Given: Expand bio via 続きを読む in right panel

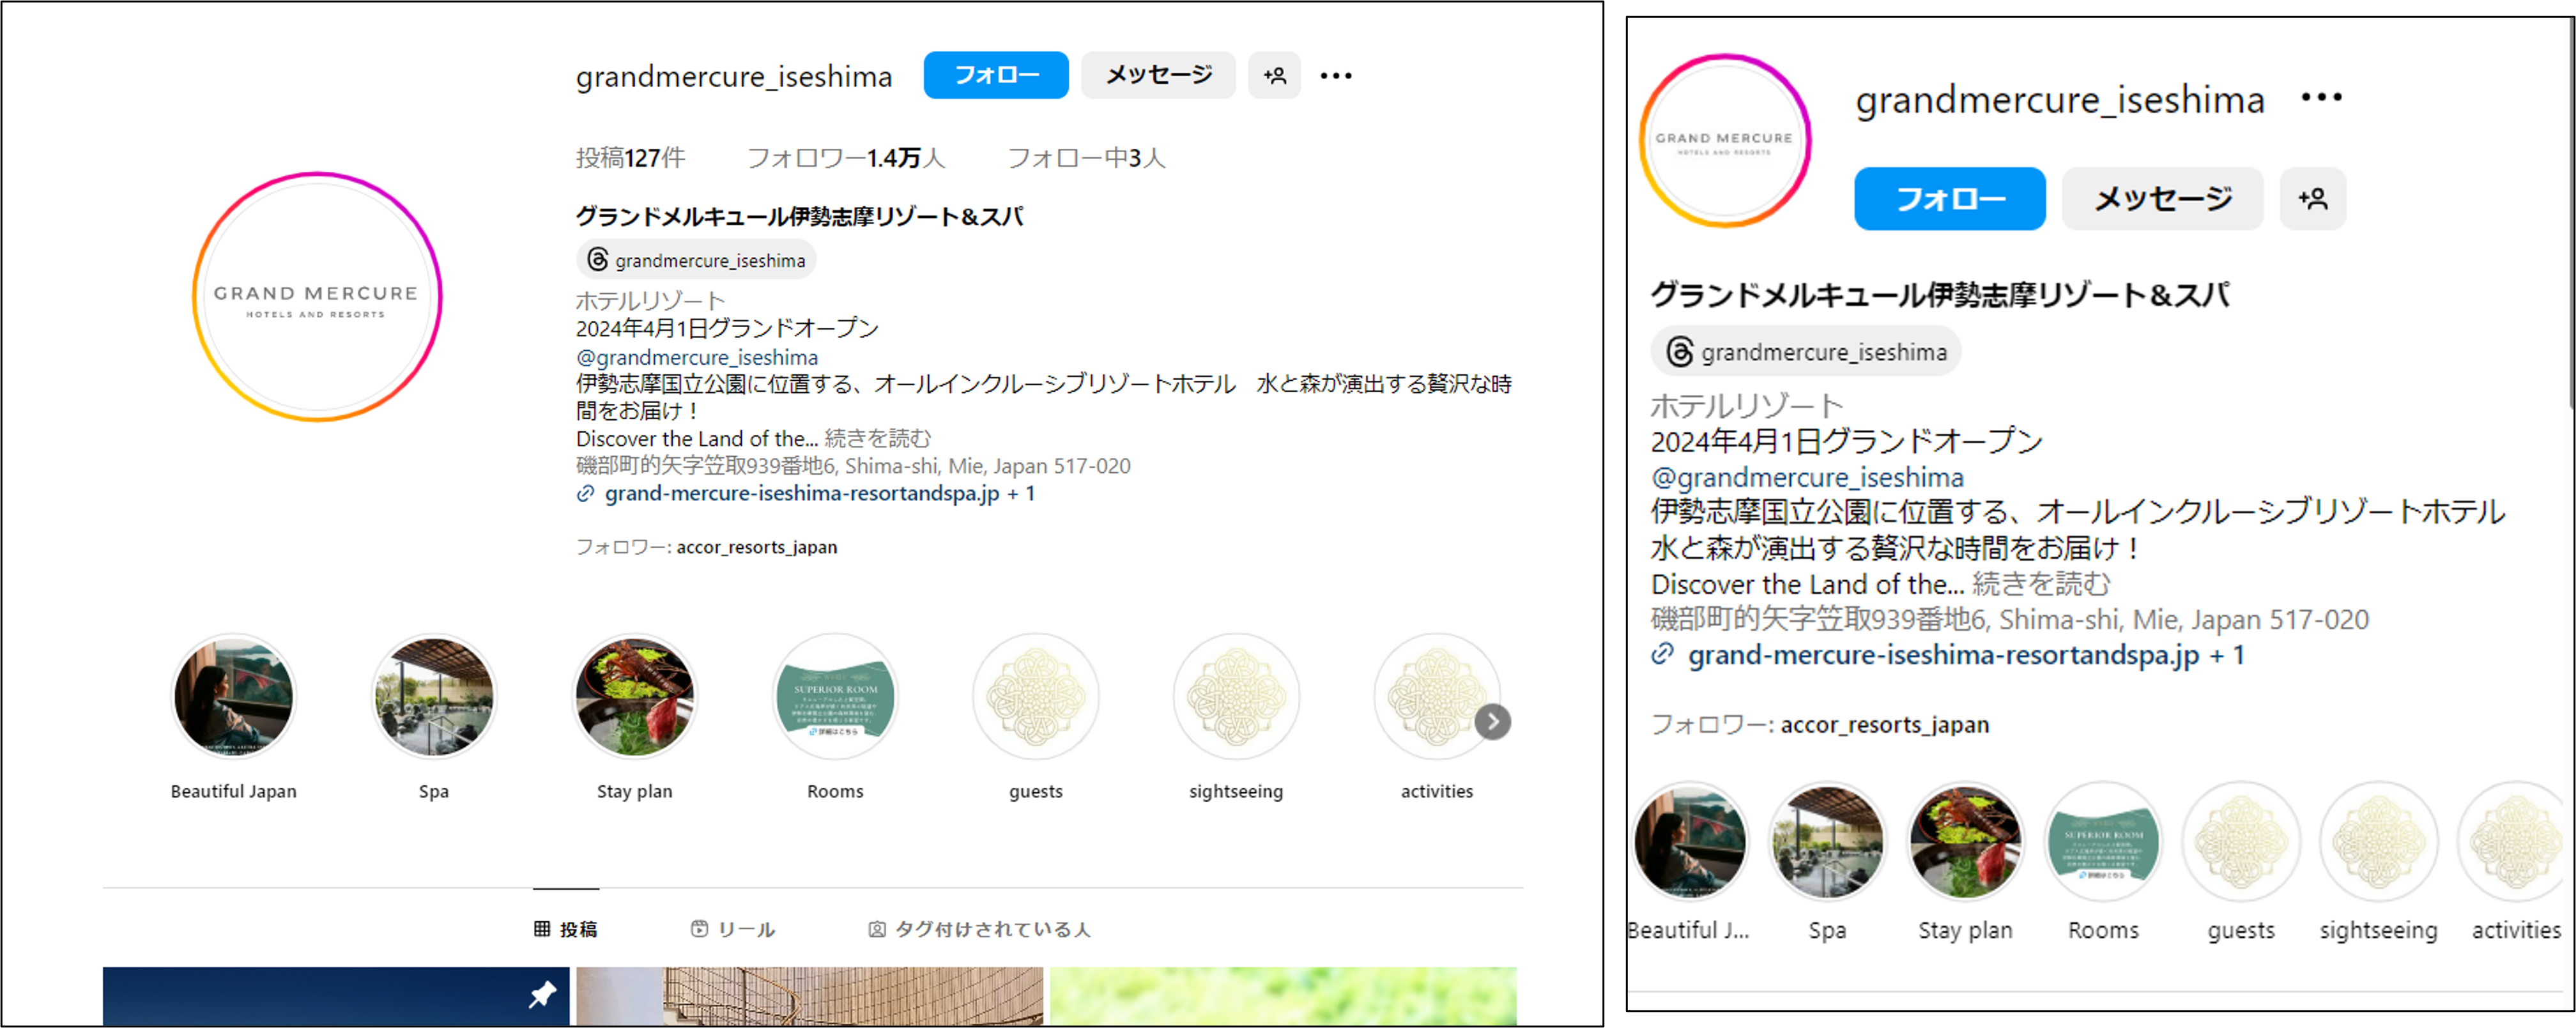Looking at the screenshot, I should click(x=2041, y=584).
